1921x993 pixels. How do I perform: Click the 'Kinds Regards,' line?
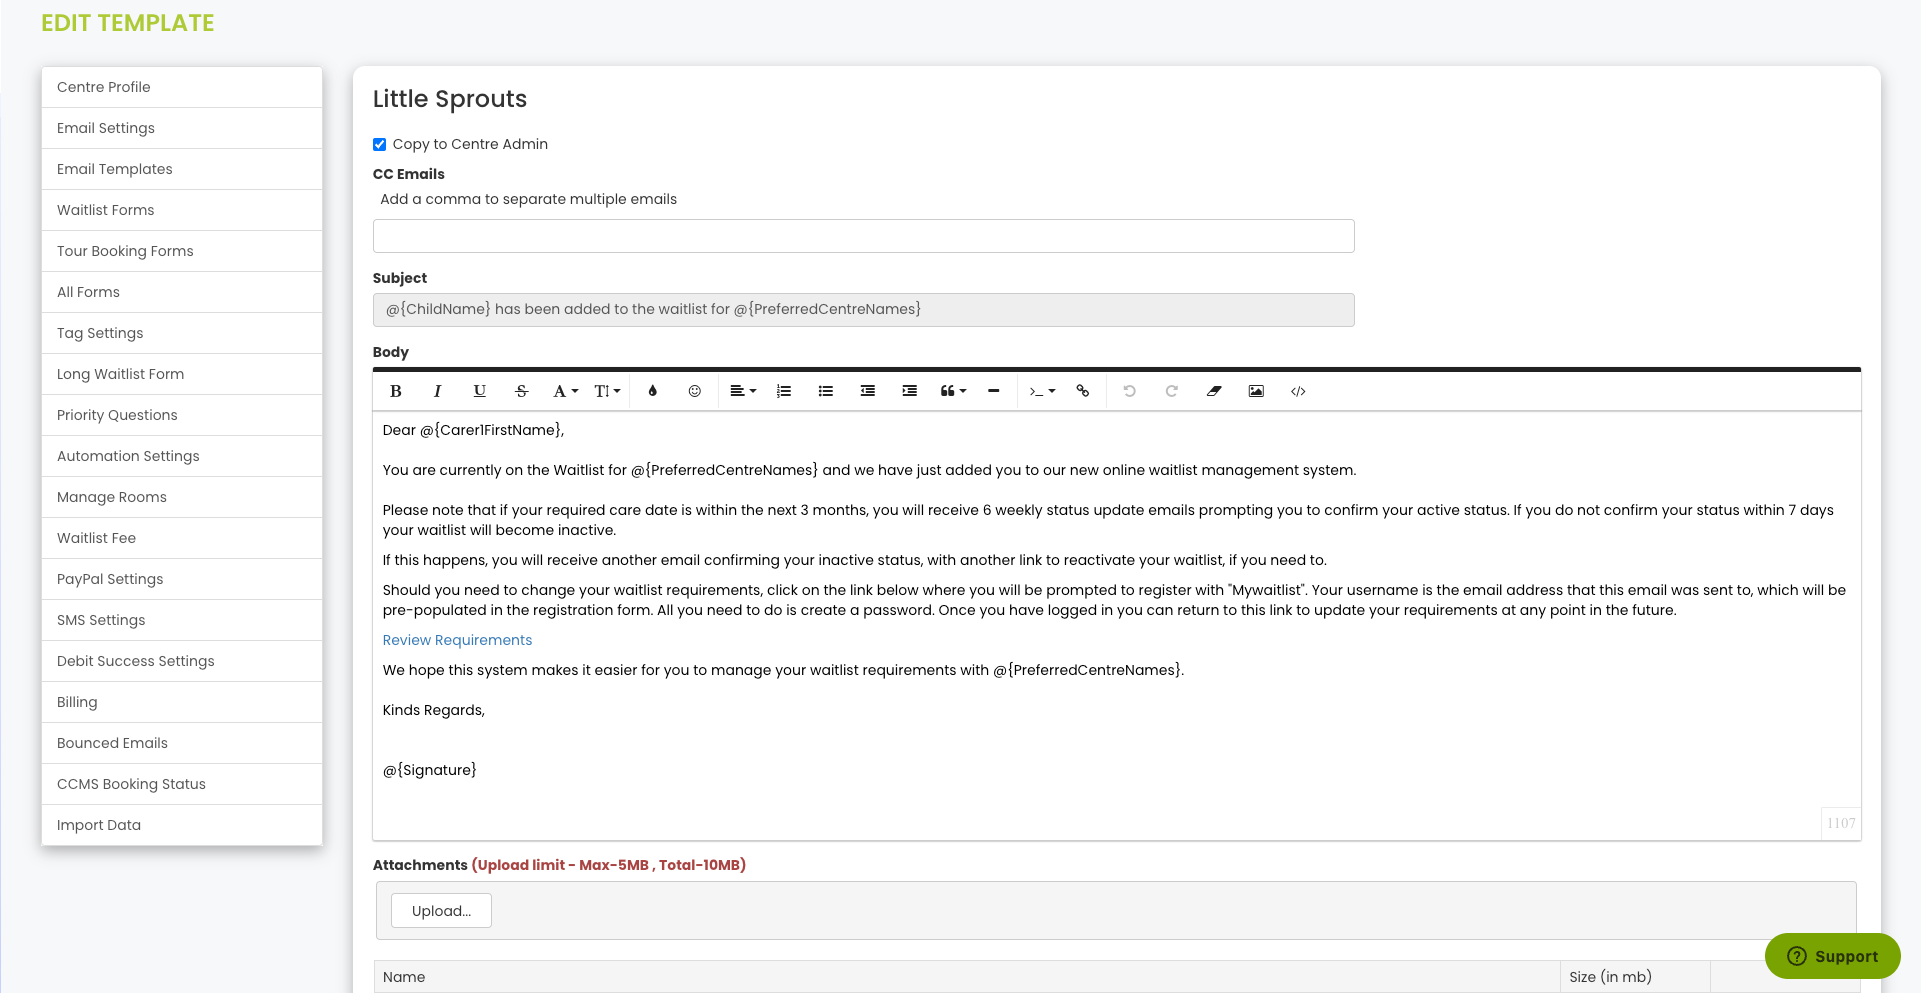[x=434, y=710]
